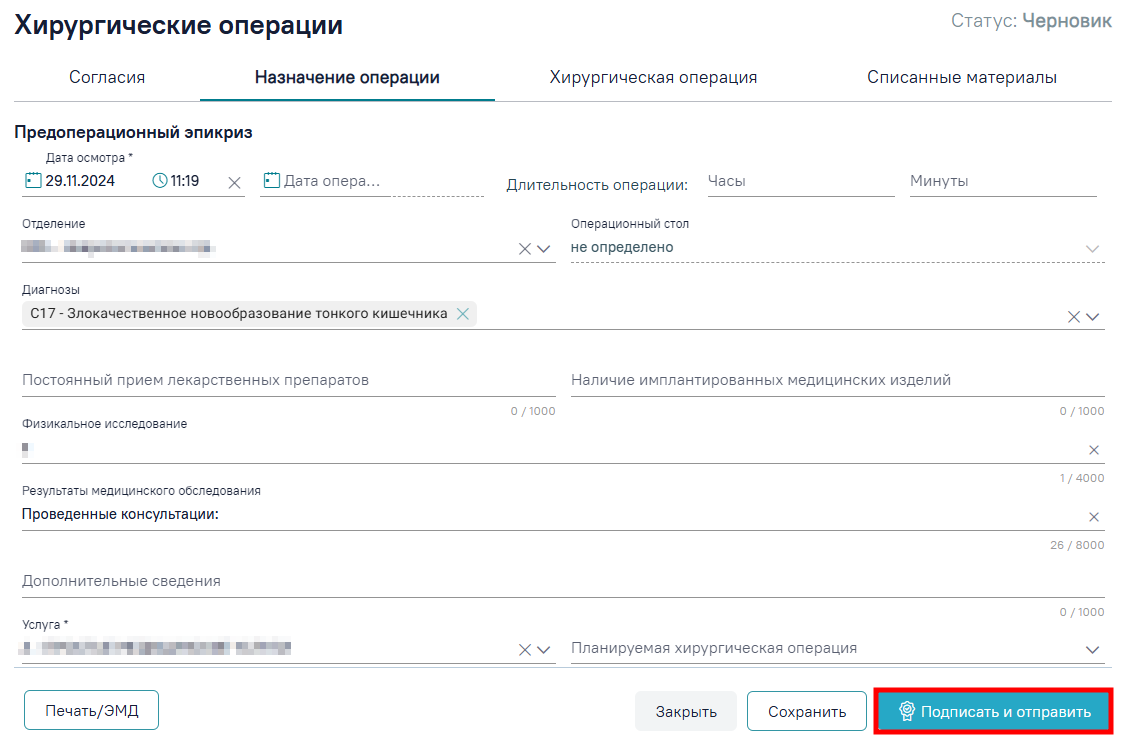This screenshot has width=1123, height=746.
Task: Clear examination date with X icon
Action: click(x=234, y=183)
